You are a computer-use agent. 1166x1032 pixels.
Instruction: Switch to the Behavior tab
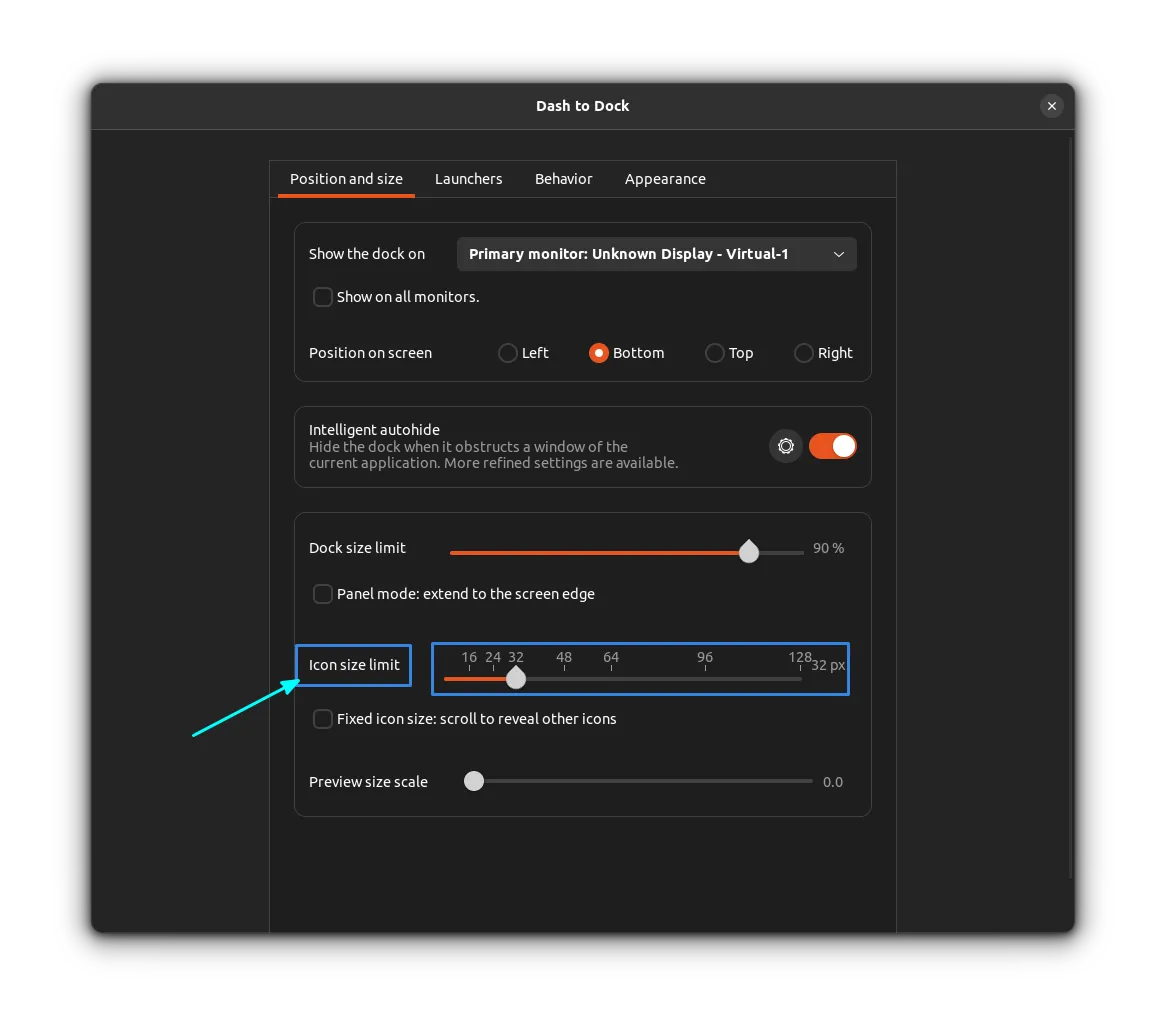pos(563,179)
